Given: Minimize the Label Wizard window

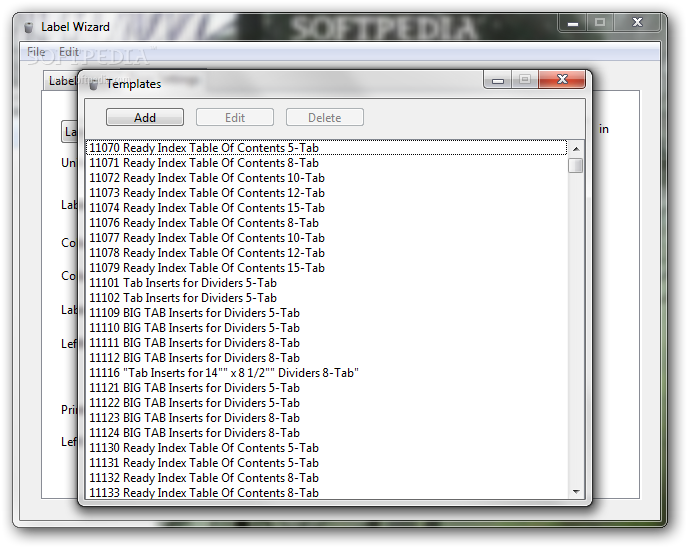Looking at the screenshot, I should (x=573, y=23).
